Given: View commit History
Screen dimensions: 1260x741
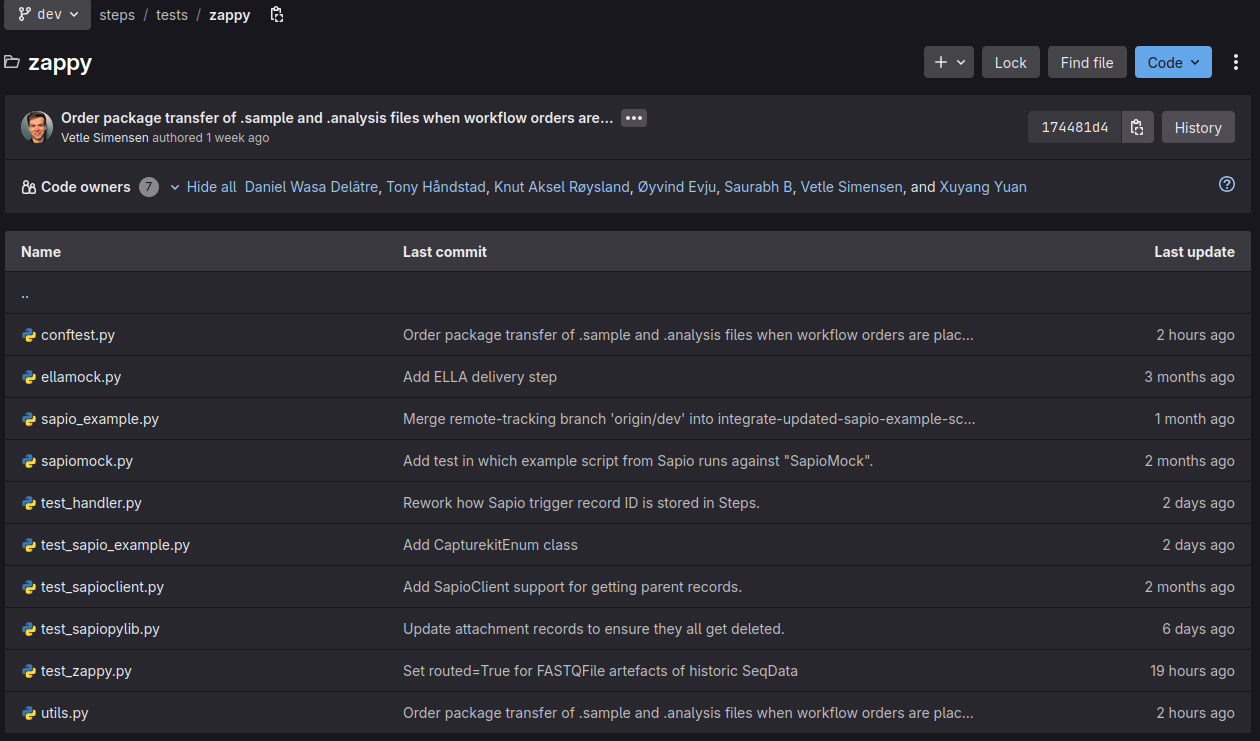Looking at the screenshot, I should pos(1198,127).
